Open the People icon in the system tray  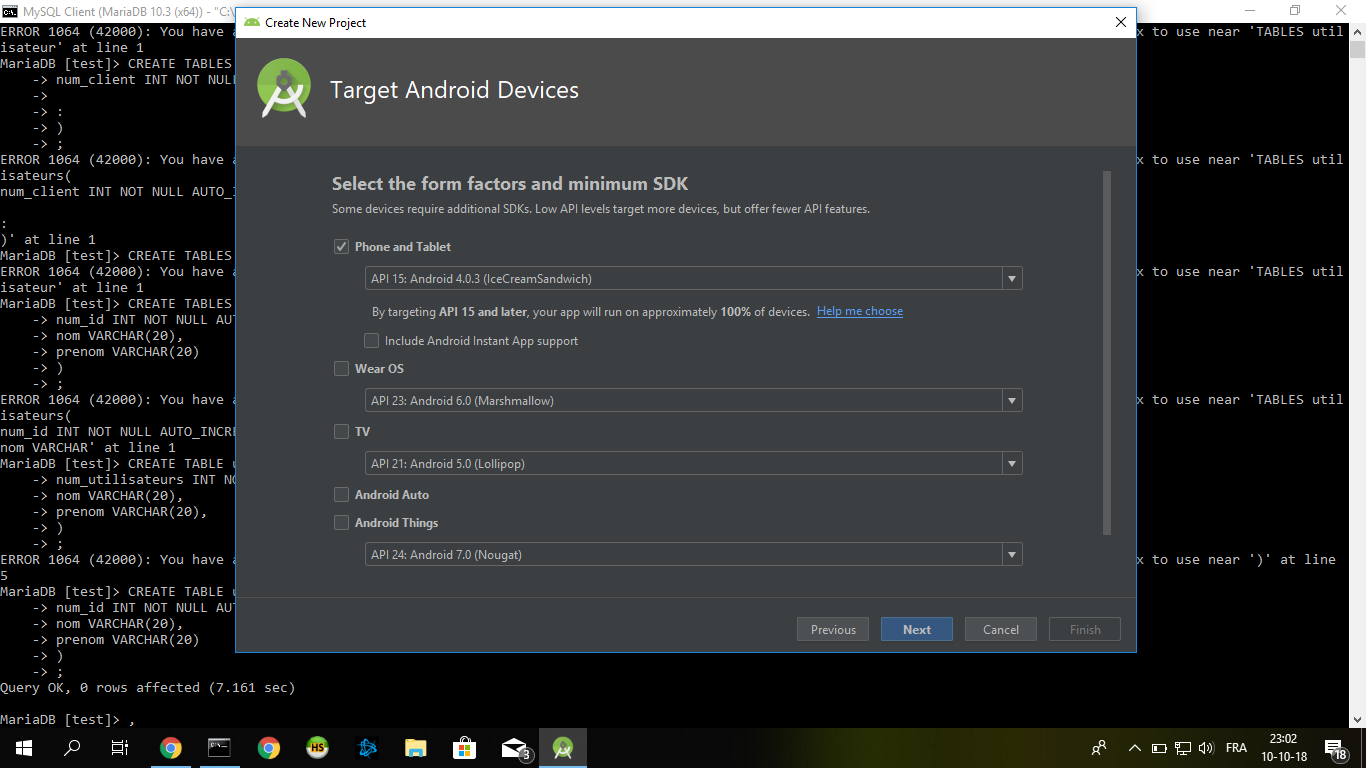pyautogui.click(x=1099, y=748)
